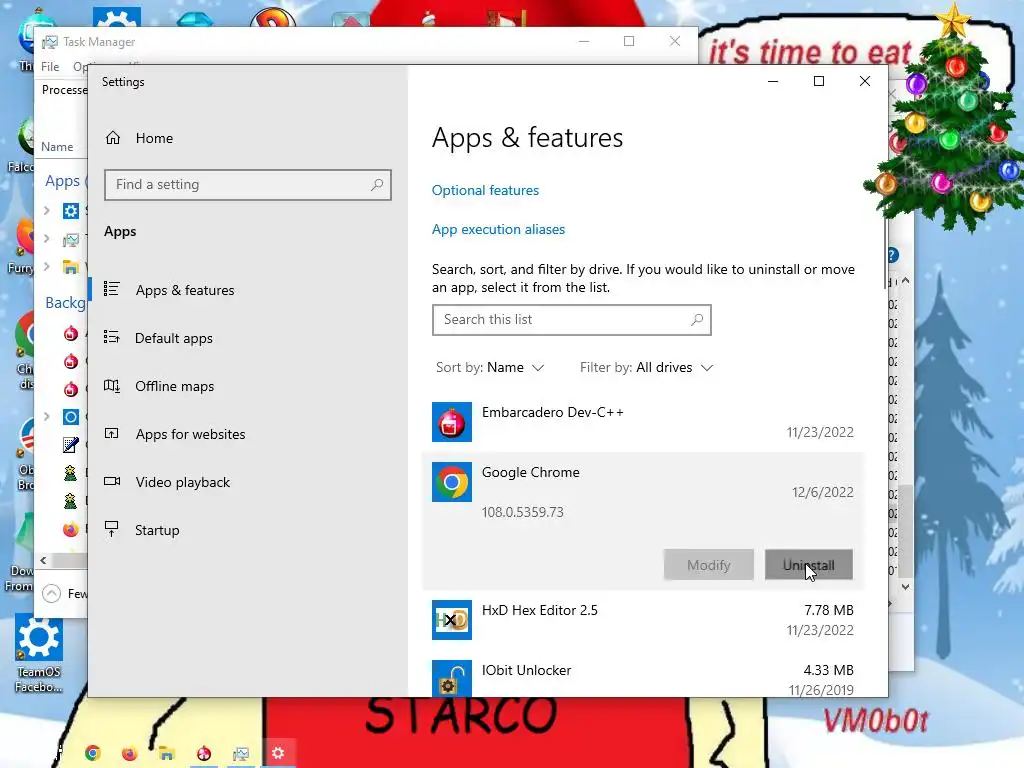Click the notepad process icon in Task Manager
The image size is (1024, 768).
point(71,445)
